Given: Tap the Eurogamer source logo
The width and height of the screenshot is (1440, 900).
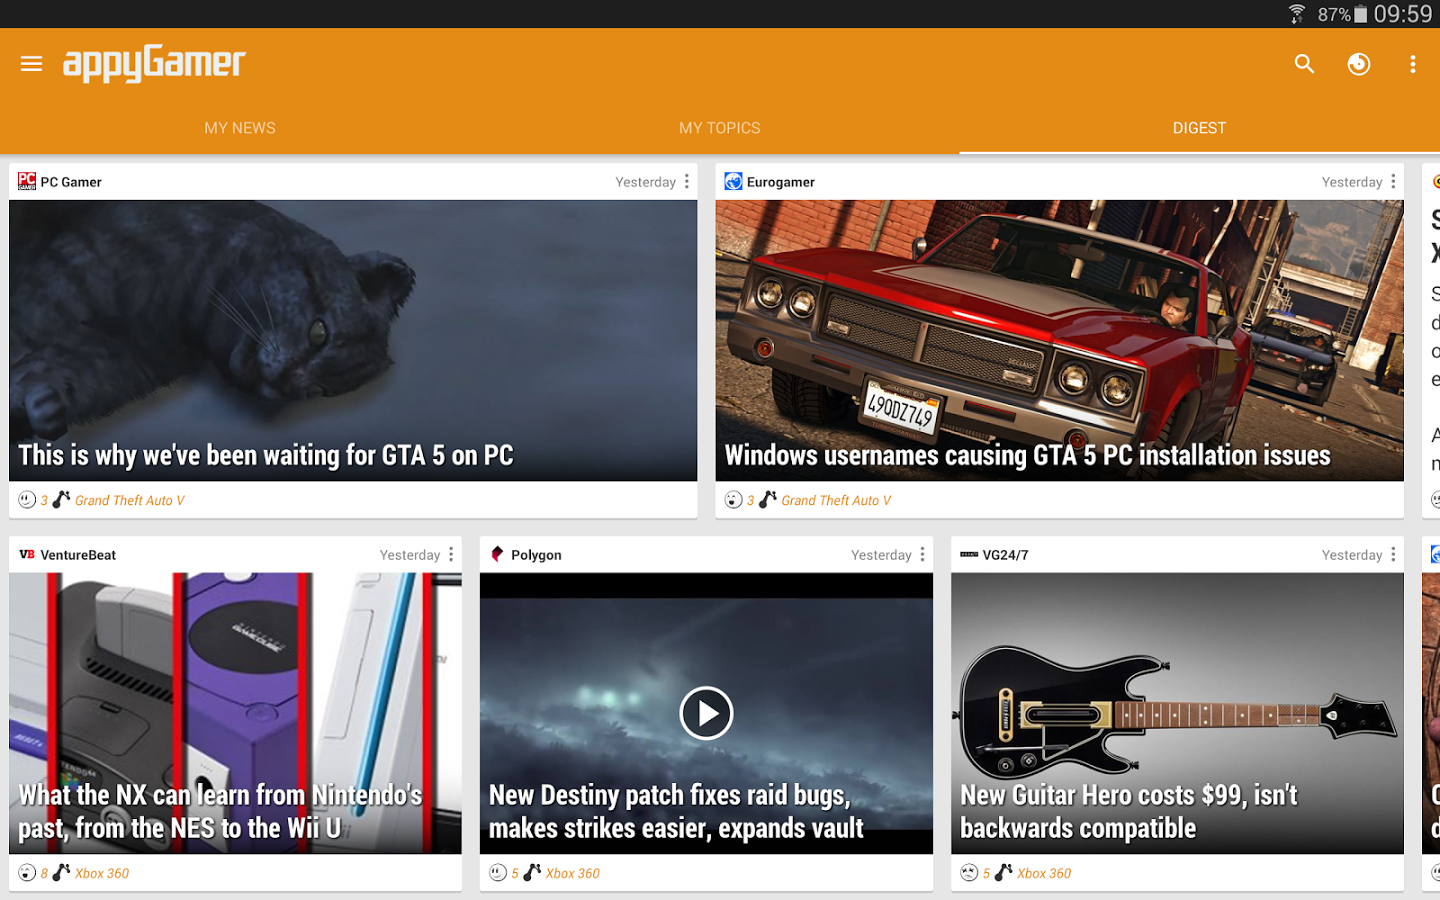Looking at the screenshot, I should [733, 181].
